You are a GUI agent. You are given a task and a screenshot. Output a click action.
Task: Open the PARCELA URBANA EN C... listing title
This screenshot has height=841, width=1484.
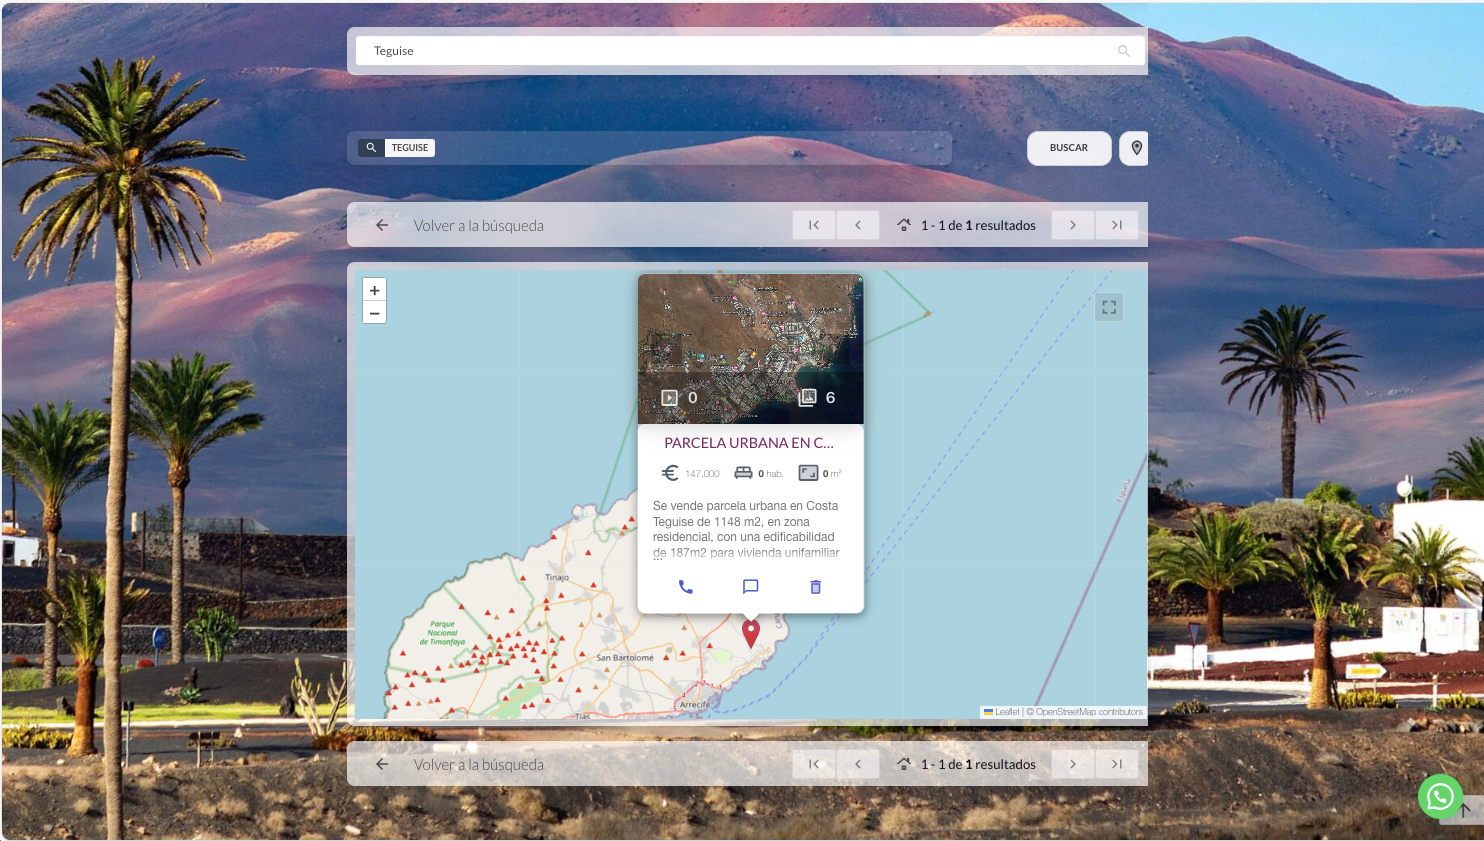pos(749,443)
